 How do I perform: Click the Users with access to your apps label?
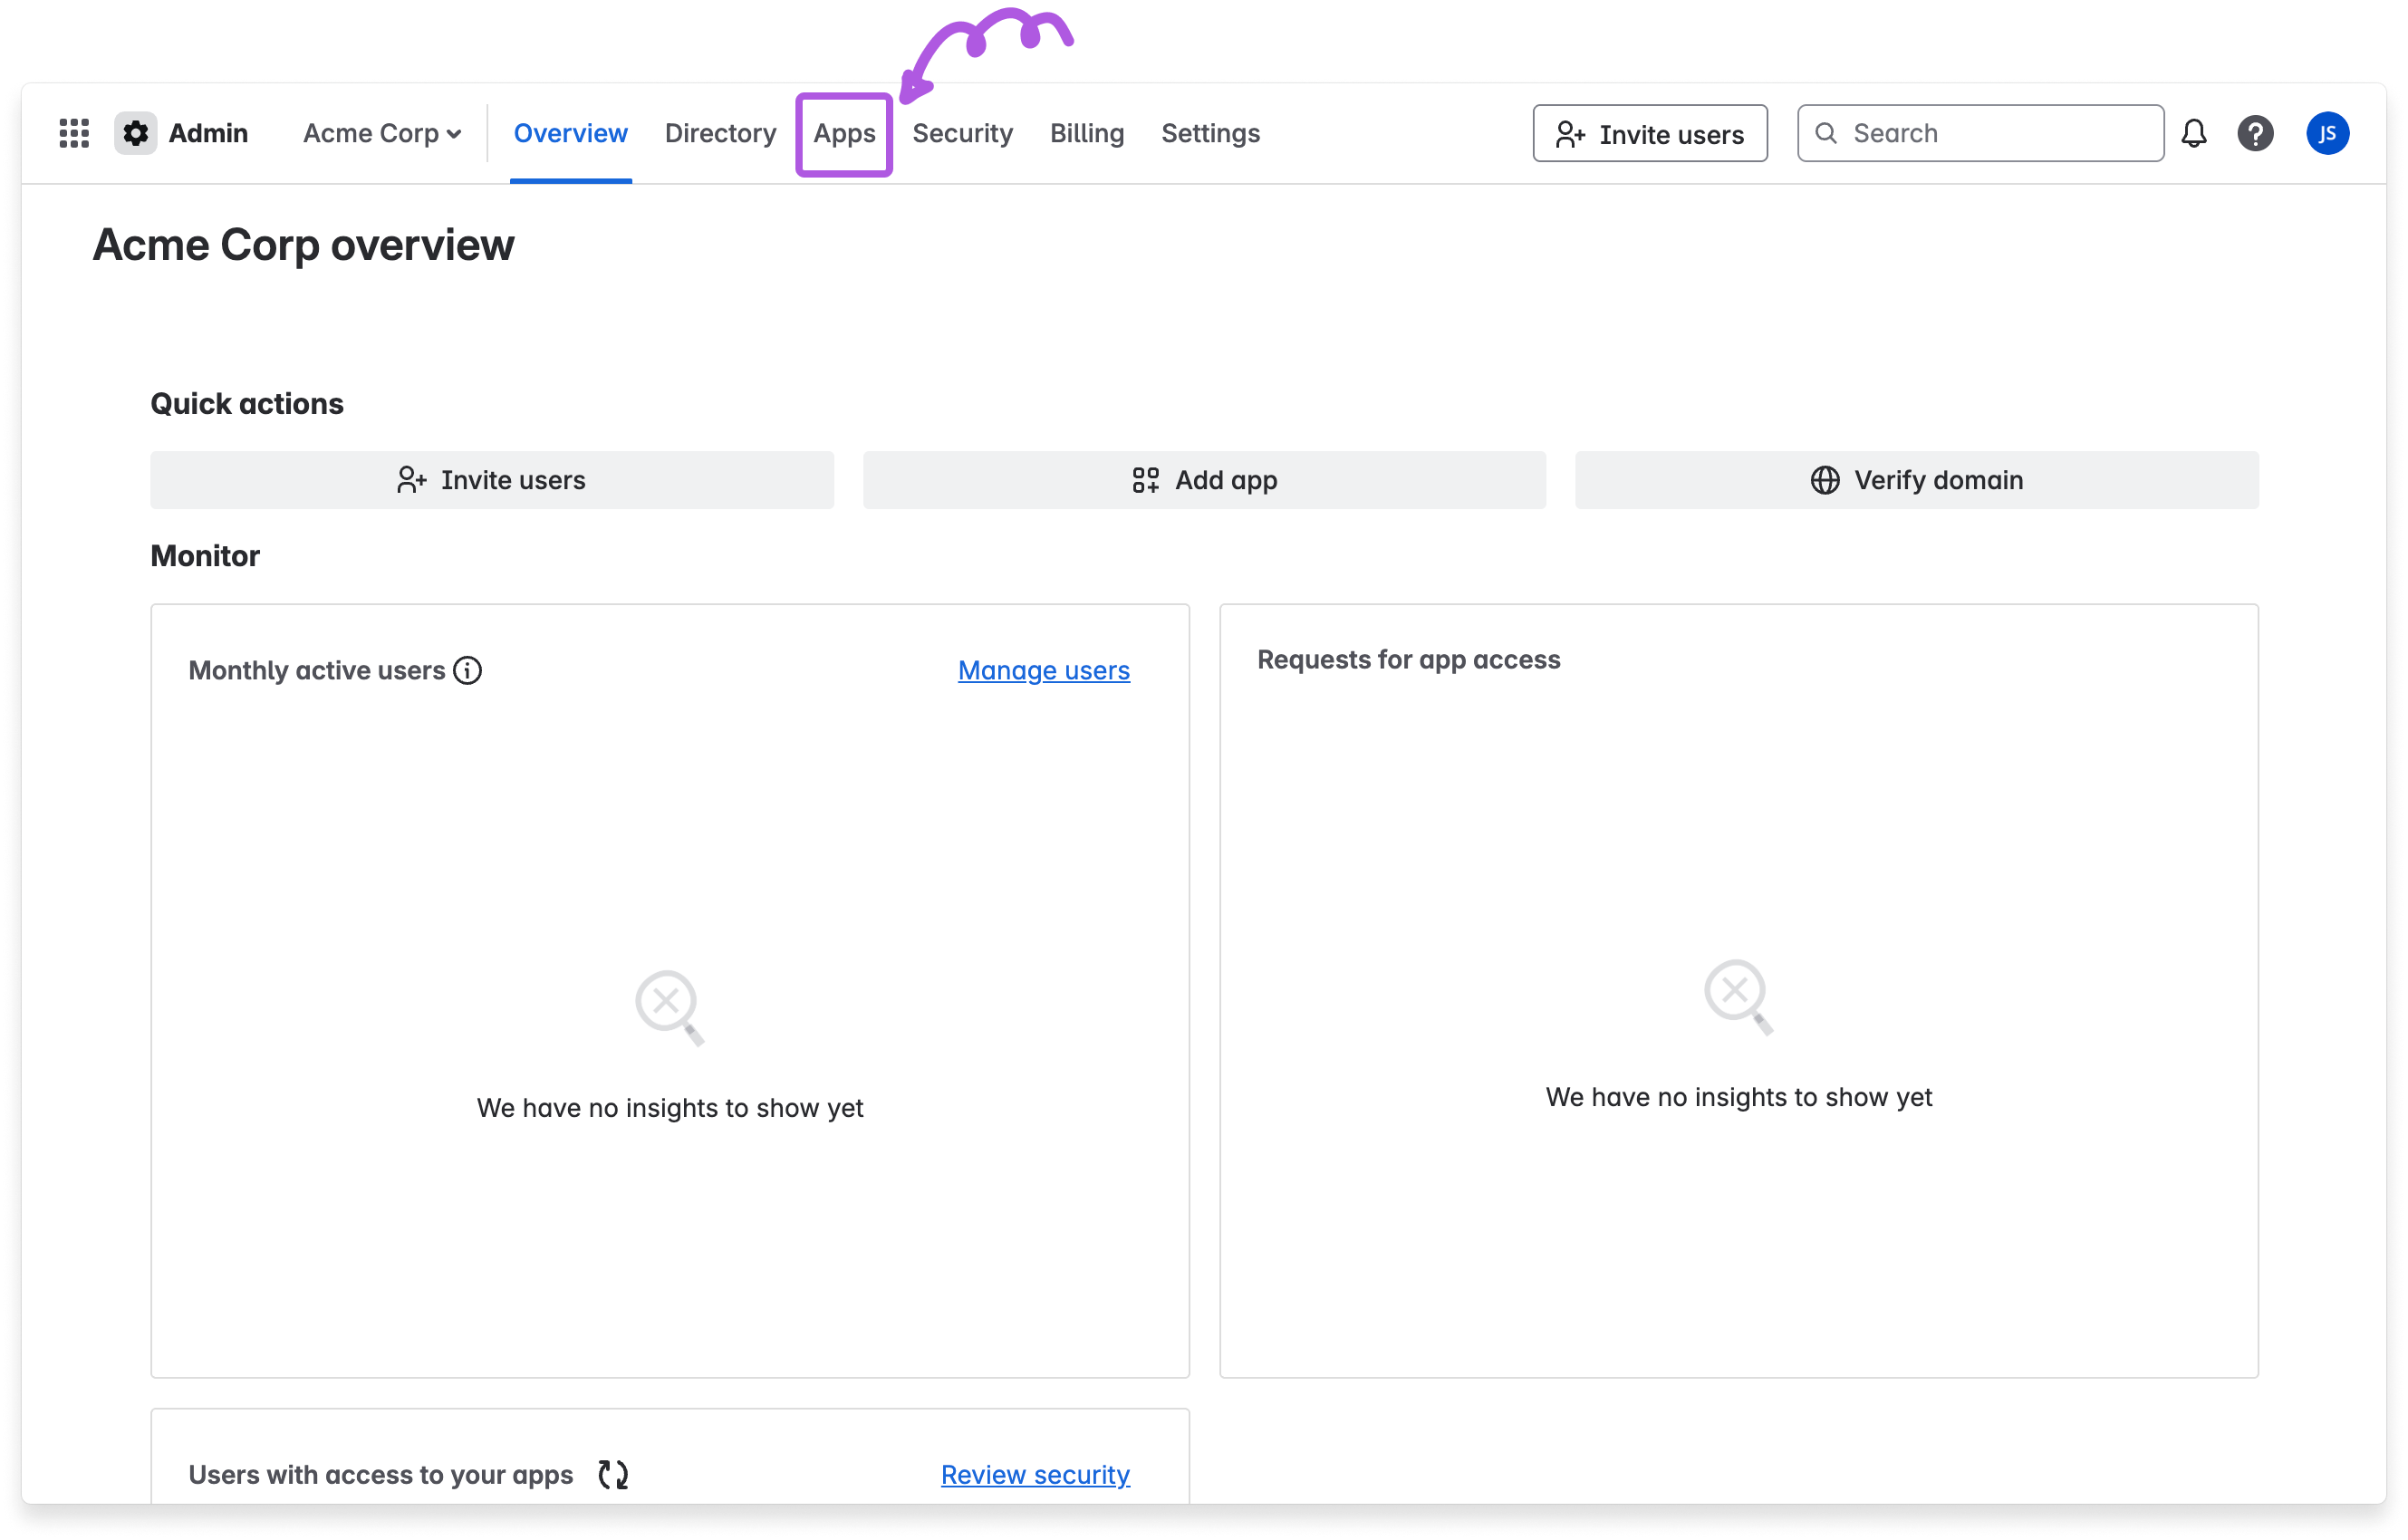click(380, 1474)
